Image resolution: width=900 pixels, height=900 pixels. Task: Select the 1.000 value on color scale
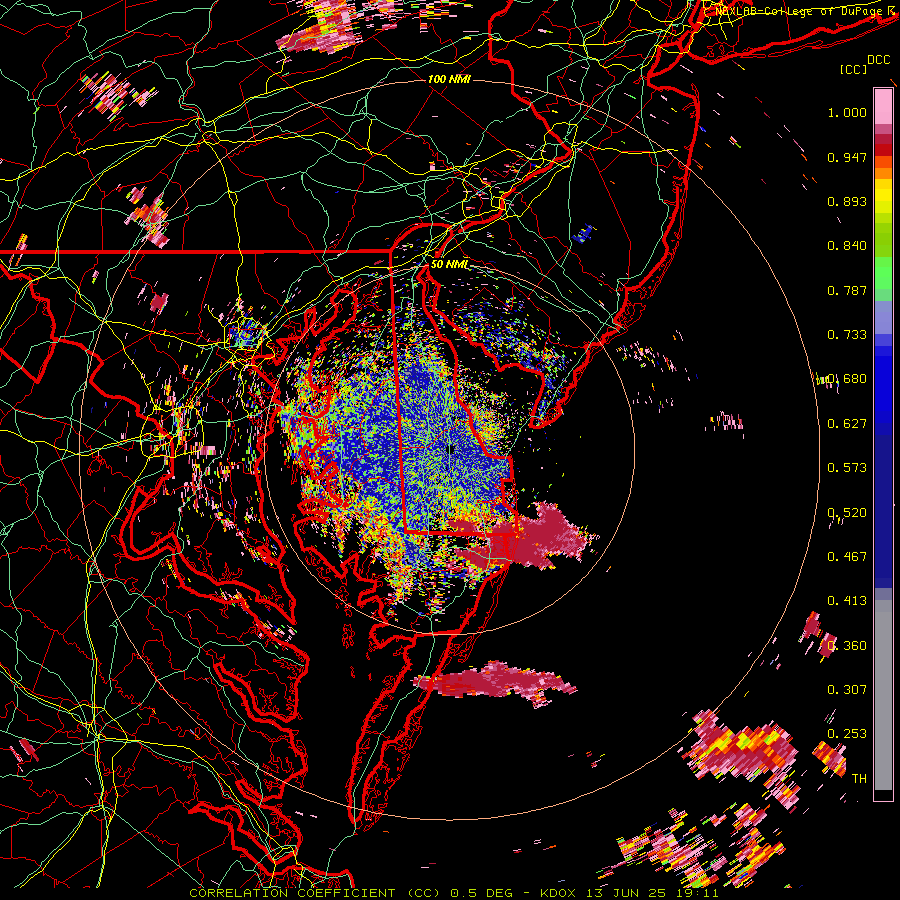pos(847,112)
